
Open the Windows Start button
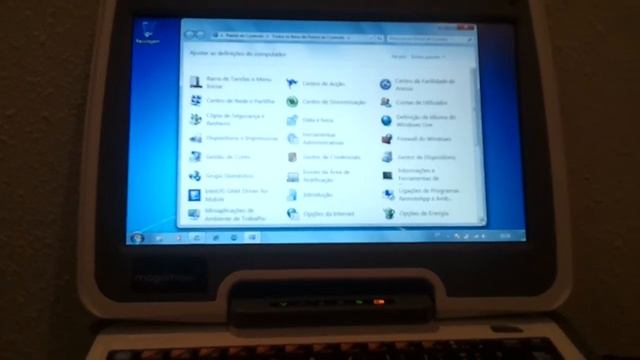point(137,238)
